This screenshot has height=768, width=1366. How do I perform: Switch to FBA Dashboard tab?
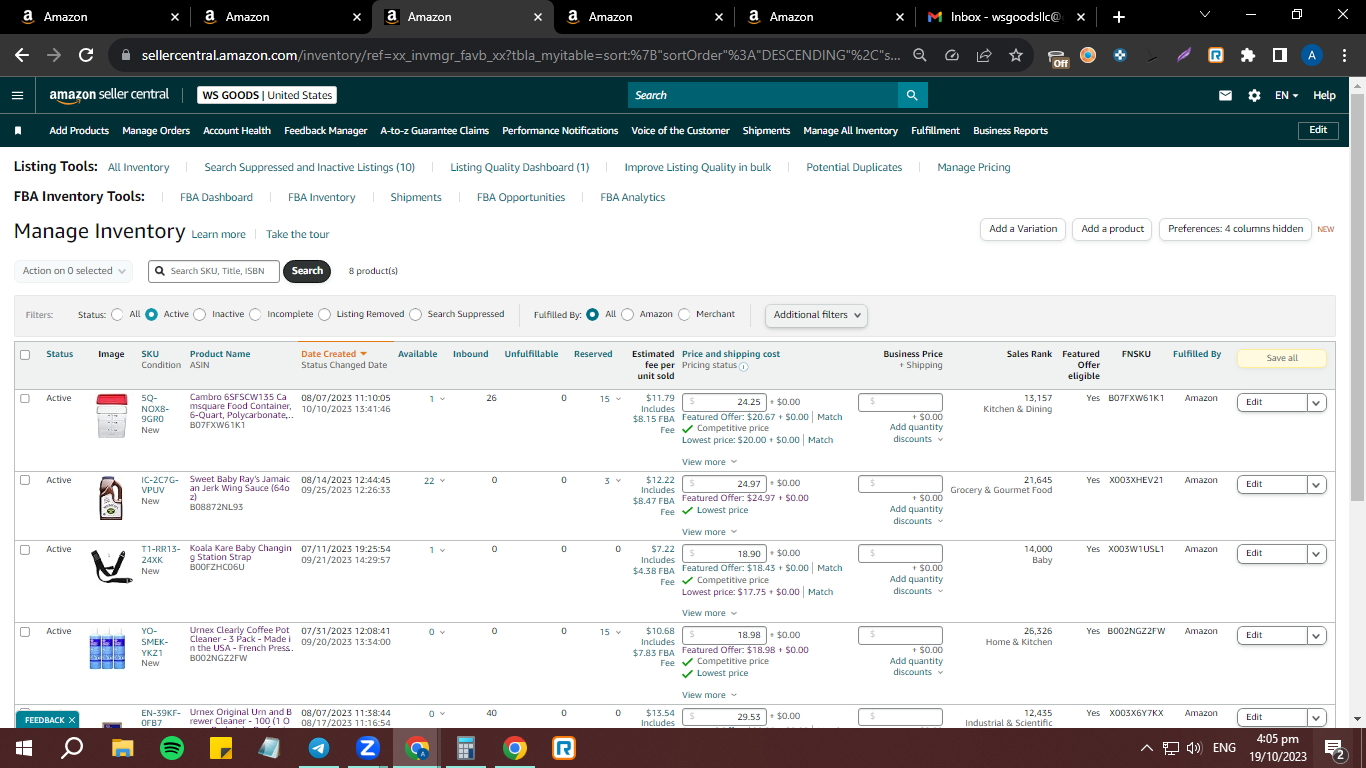[216, 198]
